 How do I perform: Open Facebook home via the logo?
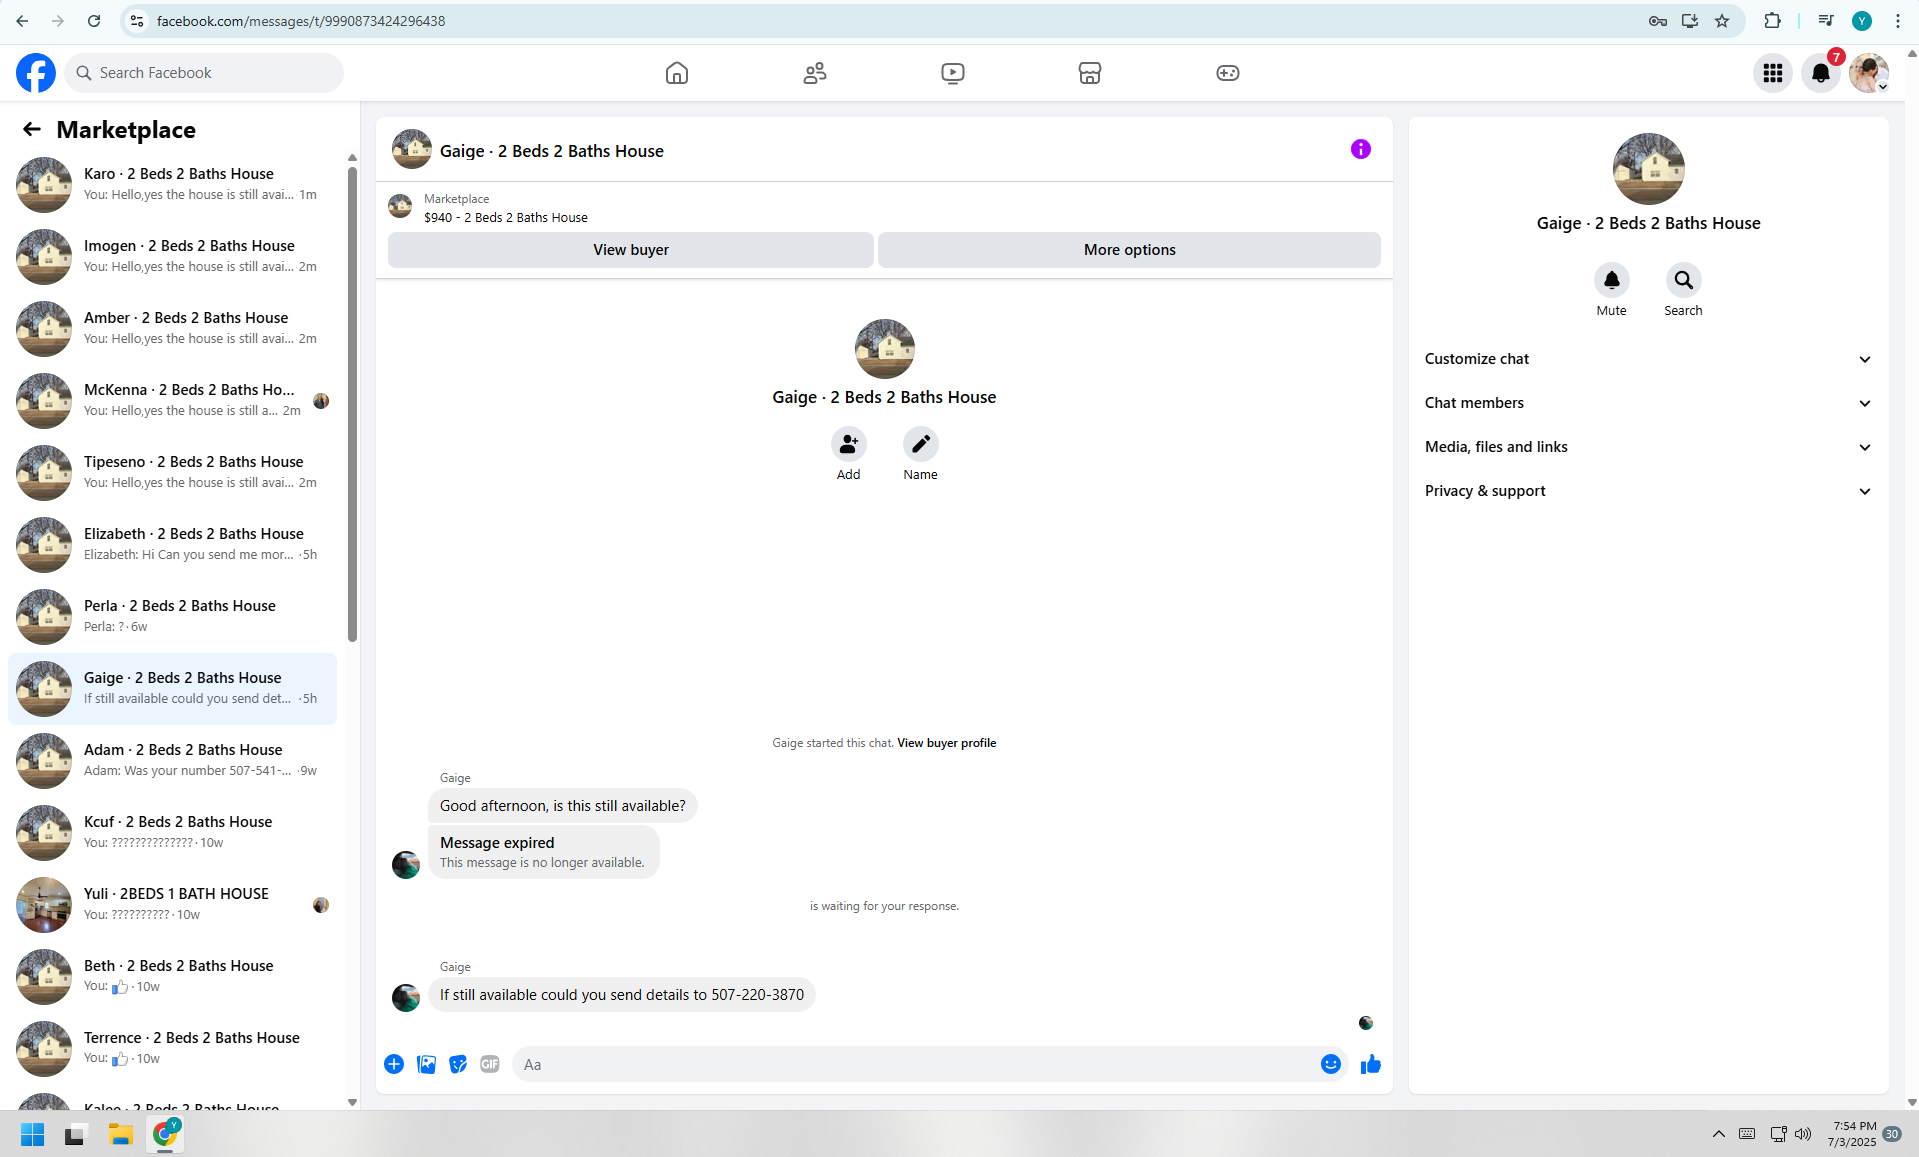tap(36, 73)
